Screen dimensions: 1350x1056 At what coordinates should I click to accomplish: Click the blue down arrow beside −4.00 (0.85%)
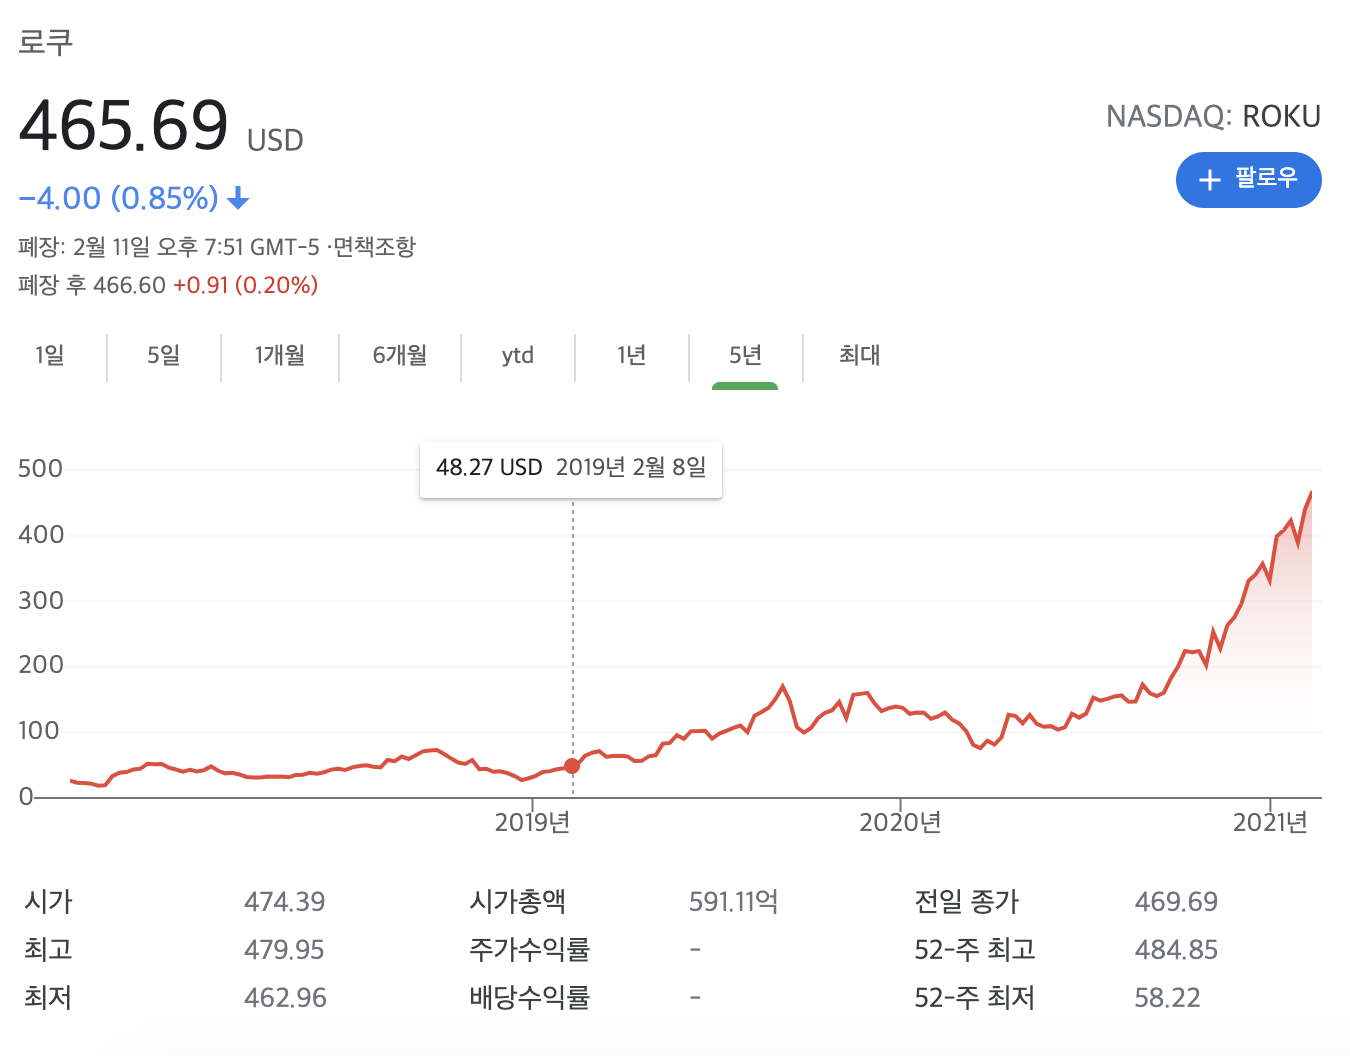[x=238, y=199]
